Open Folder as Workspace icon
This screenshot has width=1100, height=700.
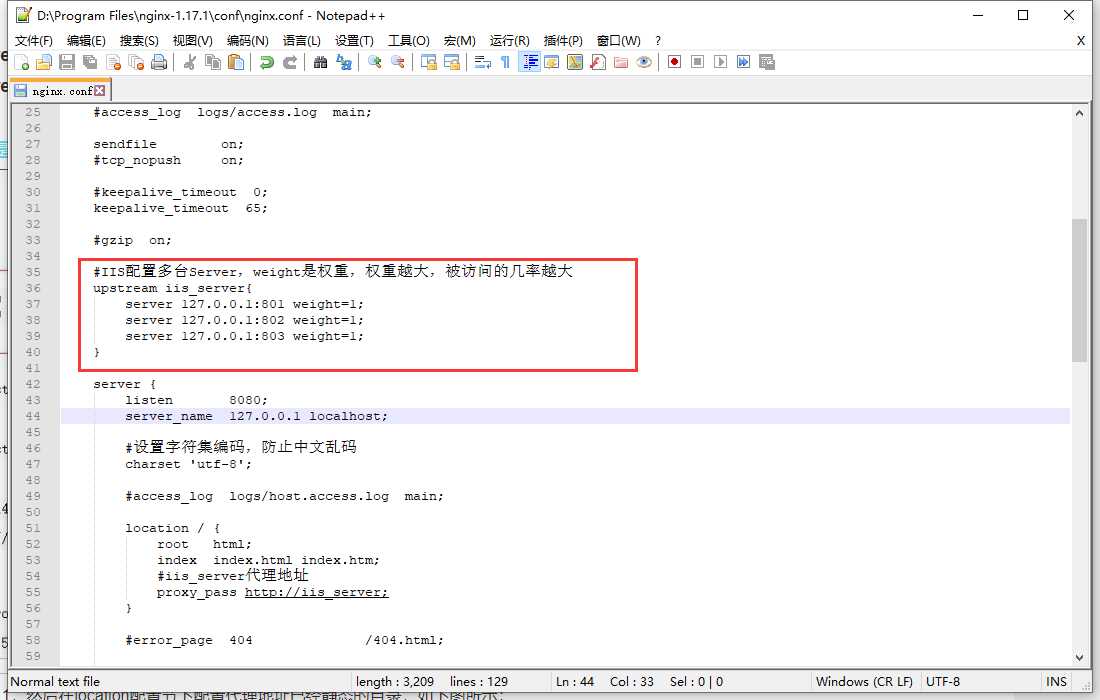(x=621, y=62)
